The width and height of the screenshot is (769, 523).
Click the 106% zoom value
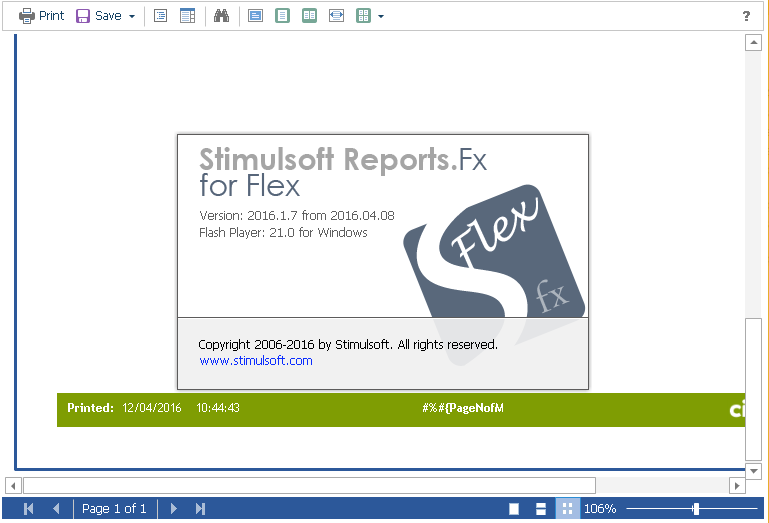600,509
